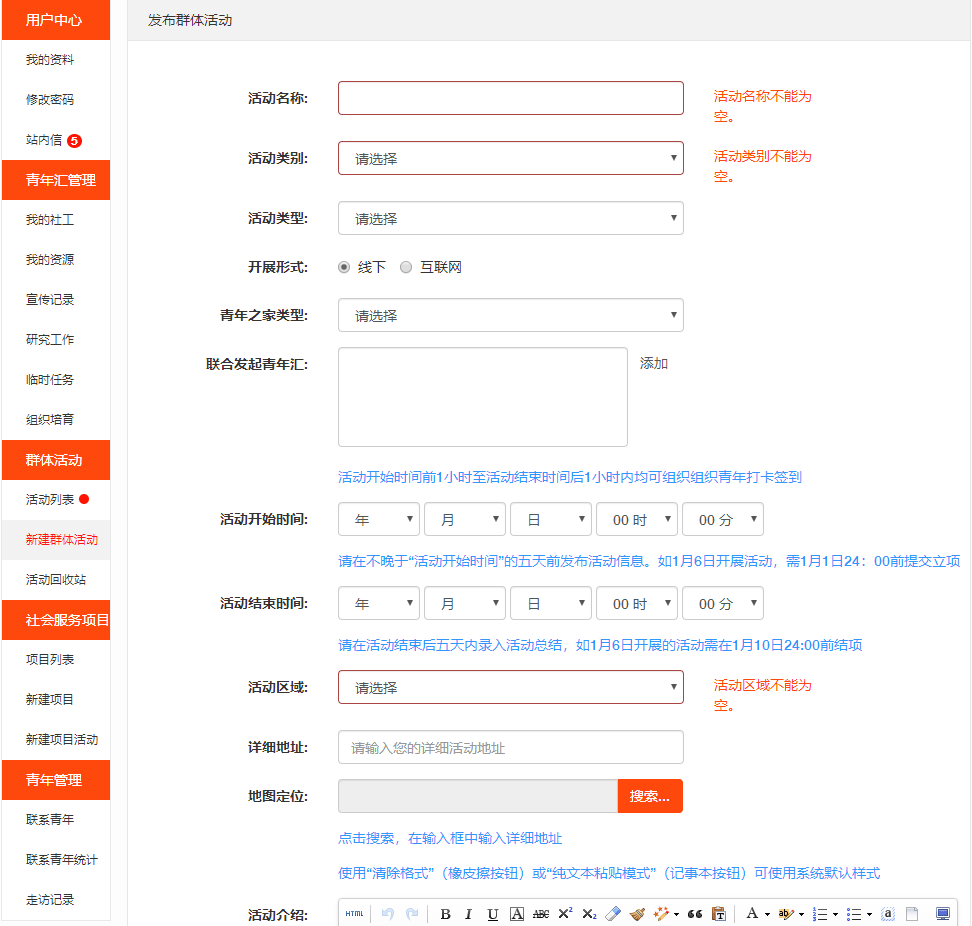Open the end time 00 分 dropdown
This screenshot has height=926, width=972.
click(x=723, y=603)
